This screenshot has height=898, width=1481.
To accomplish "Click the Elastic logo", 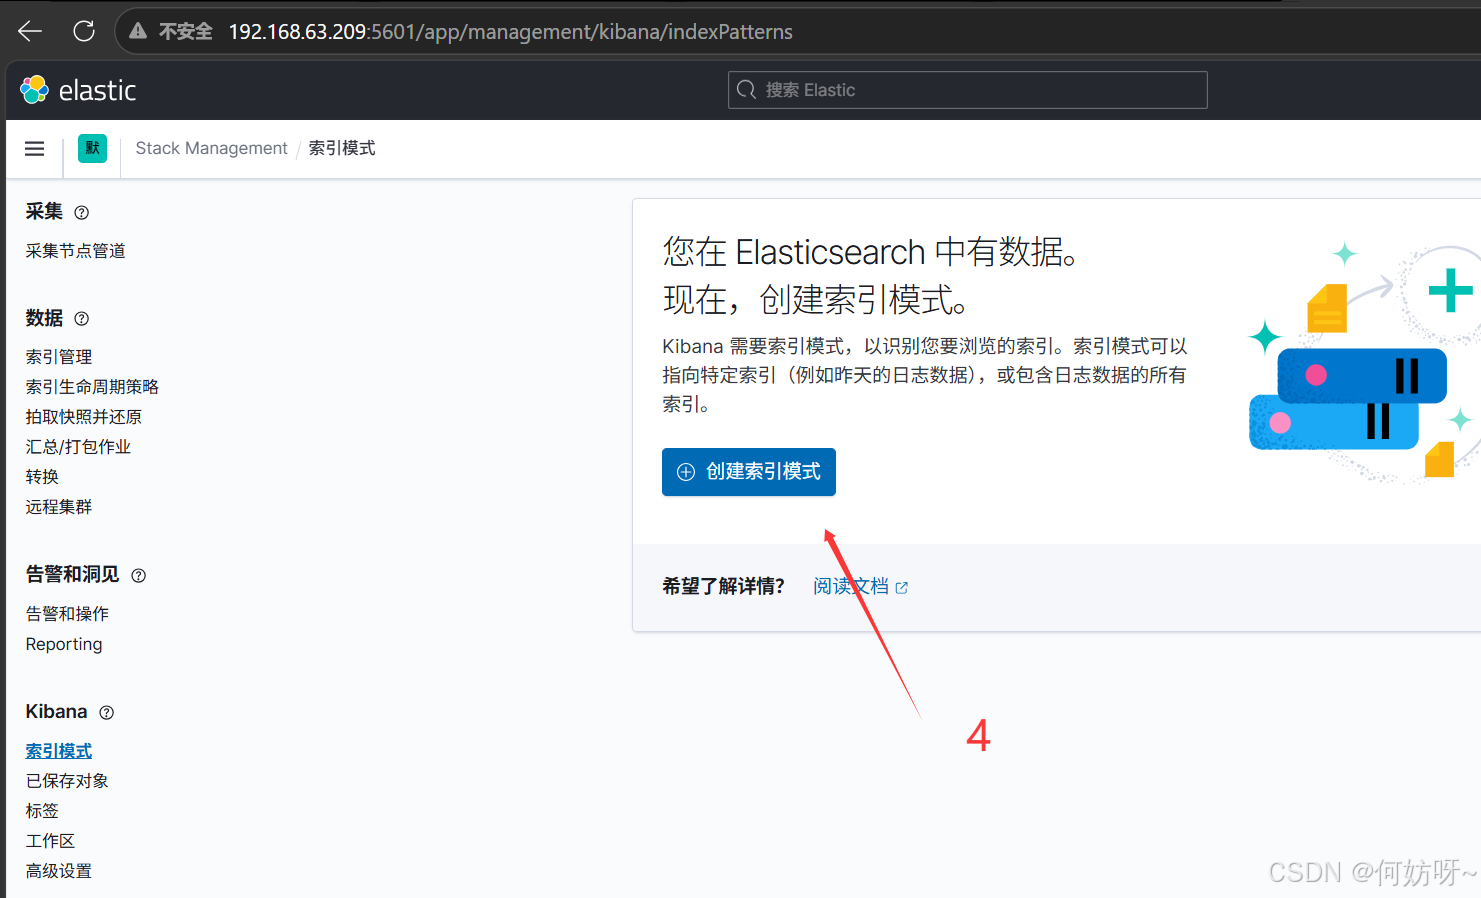I will point(78,90).
